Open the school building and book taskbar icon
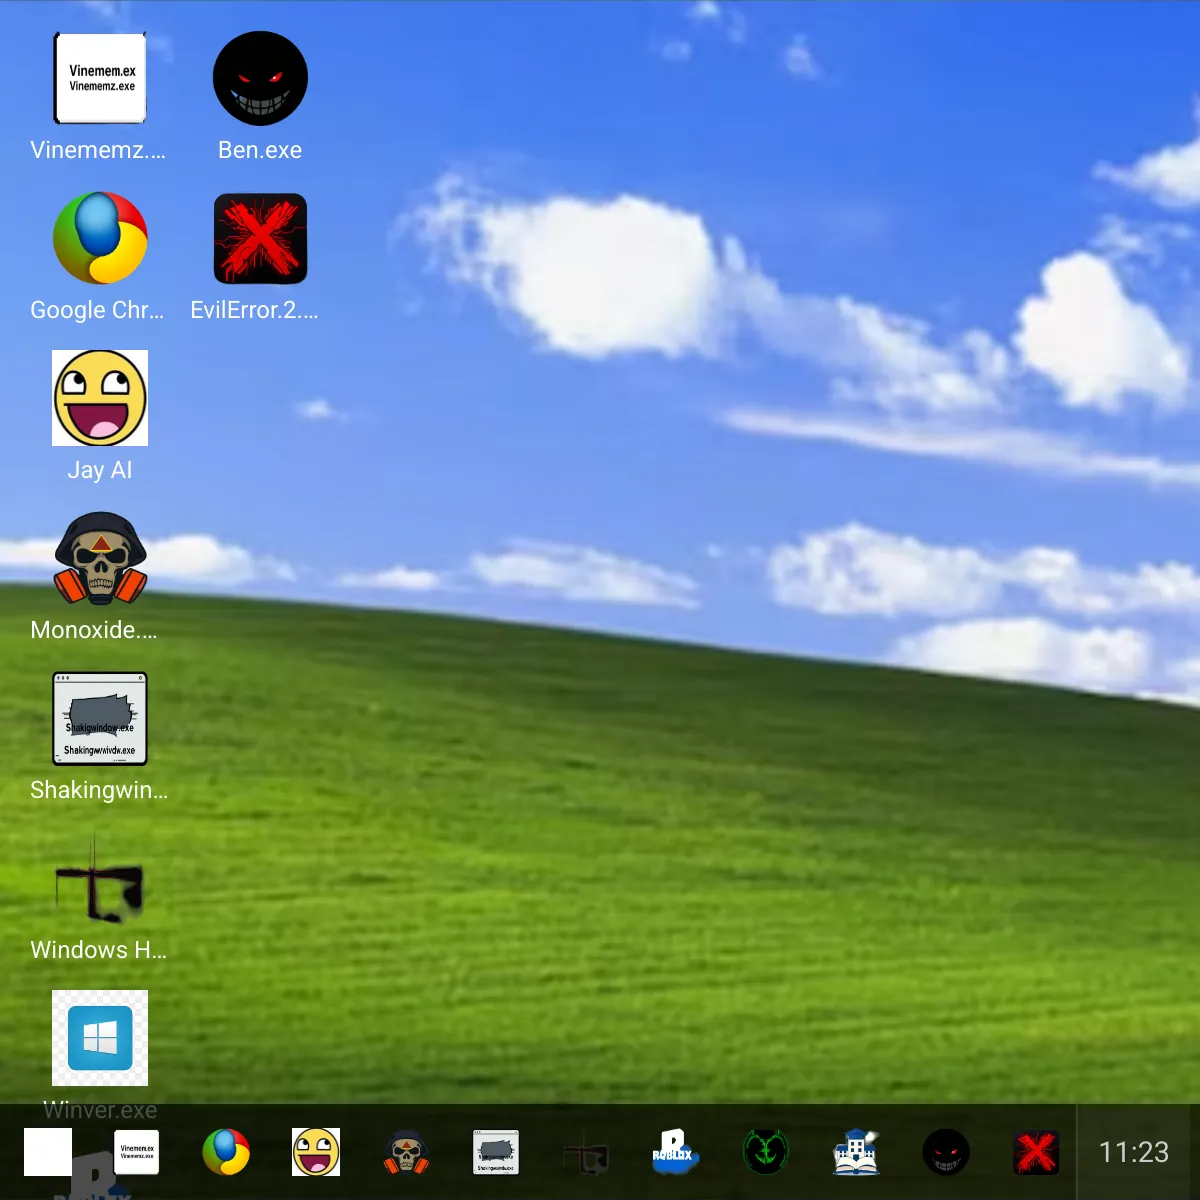 (x=856, y=1152)
